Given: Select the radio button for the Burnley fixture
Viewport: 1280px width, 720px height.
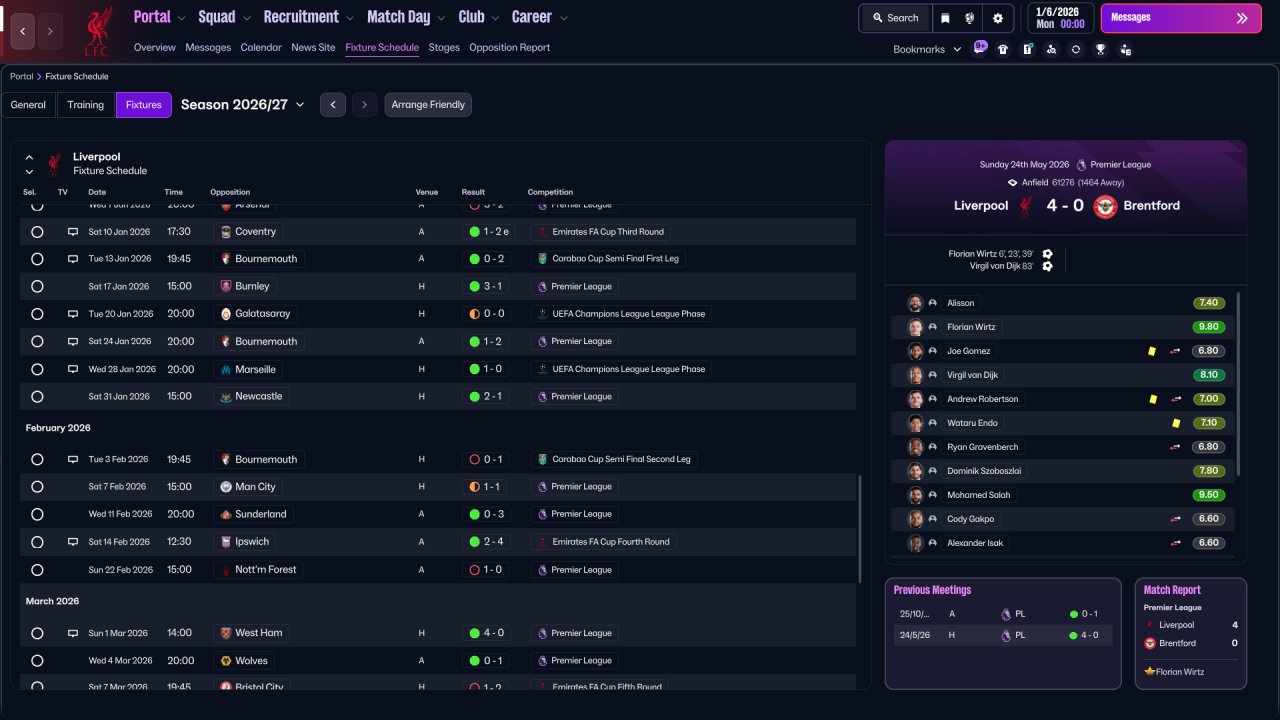Looking at the screenshot, I should 37,286.
